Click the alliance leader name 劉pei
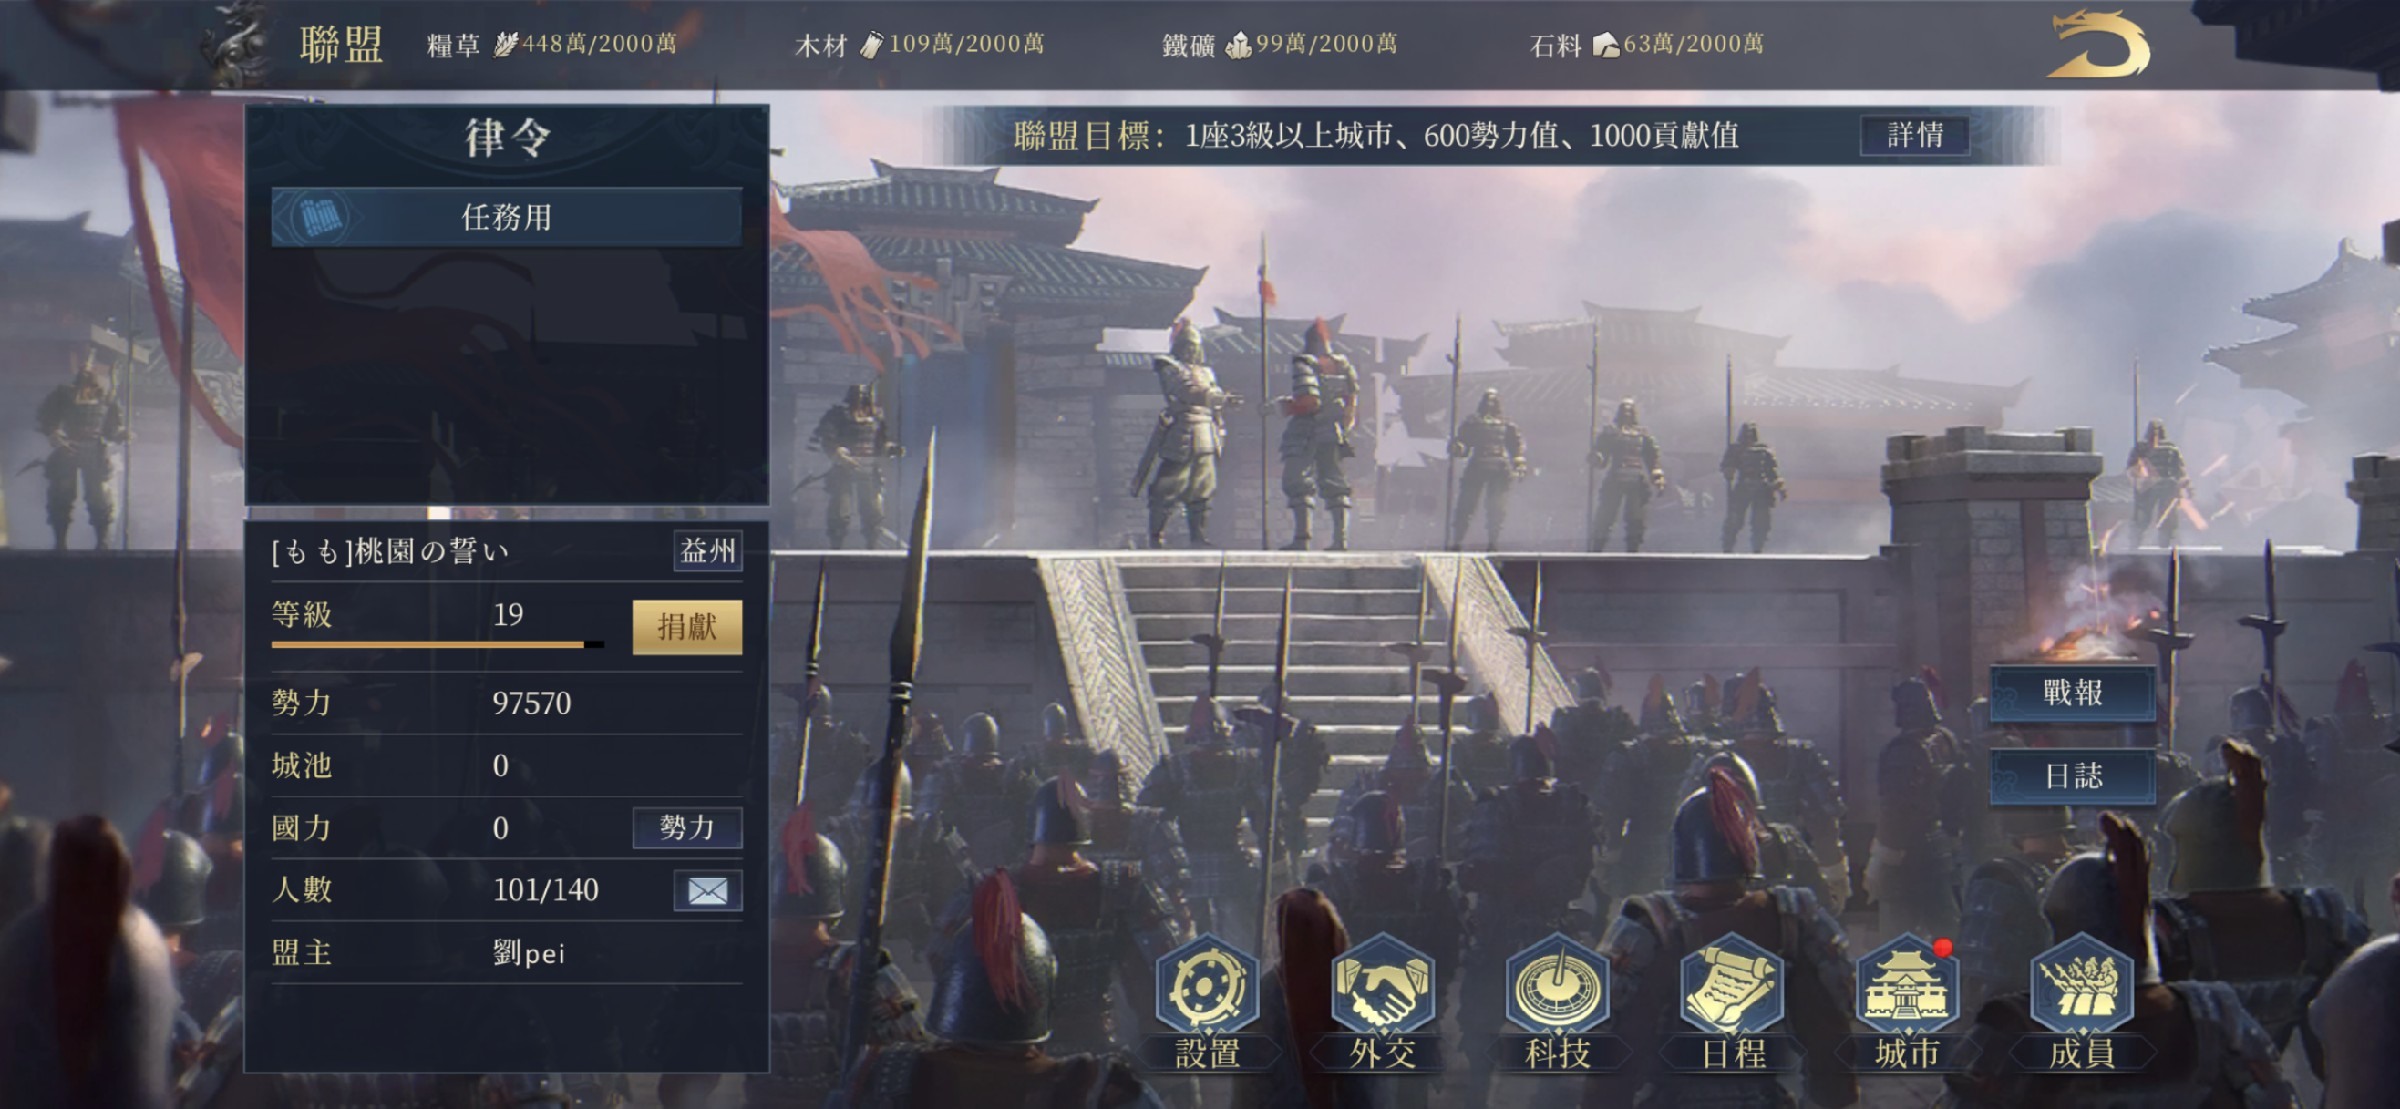Image resolution: width=2400 pixels, height=1109 pixels. tap(529, 953)
